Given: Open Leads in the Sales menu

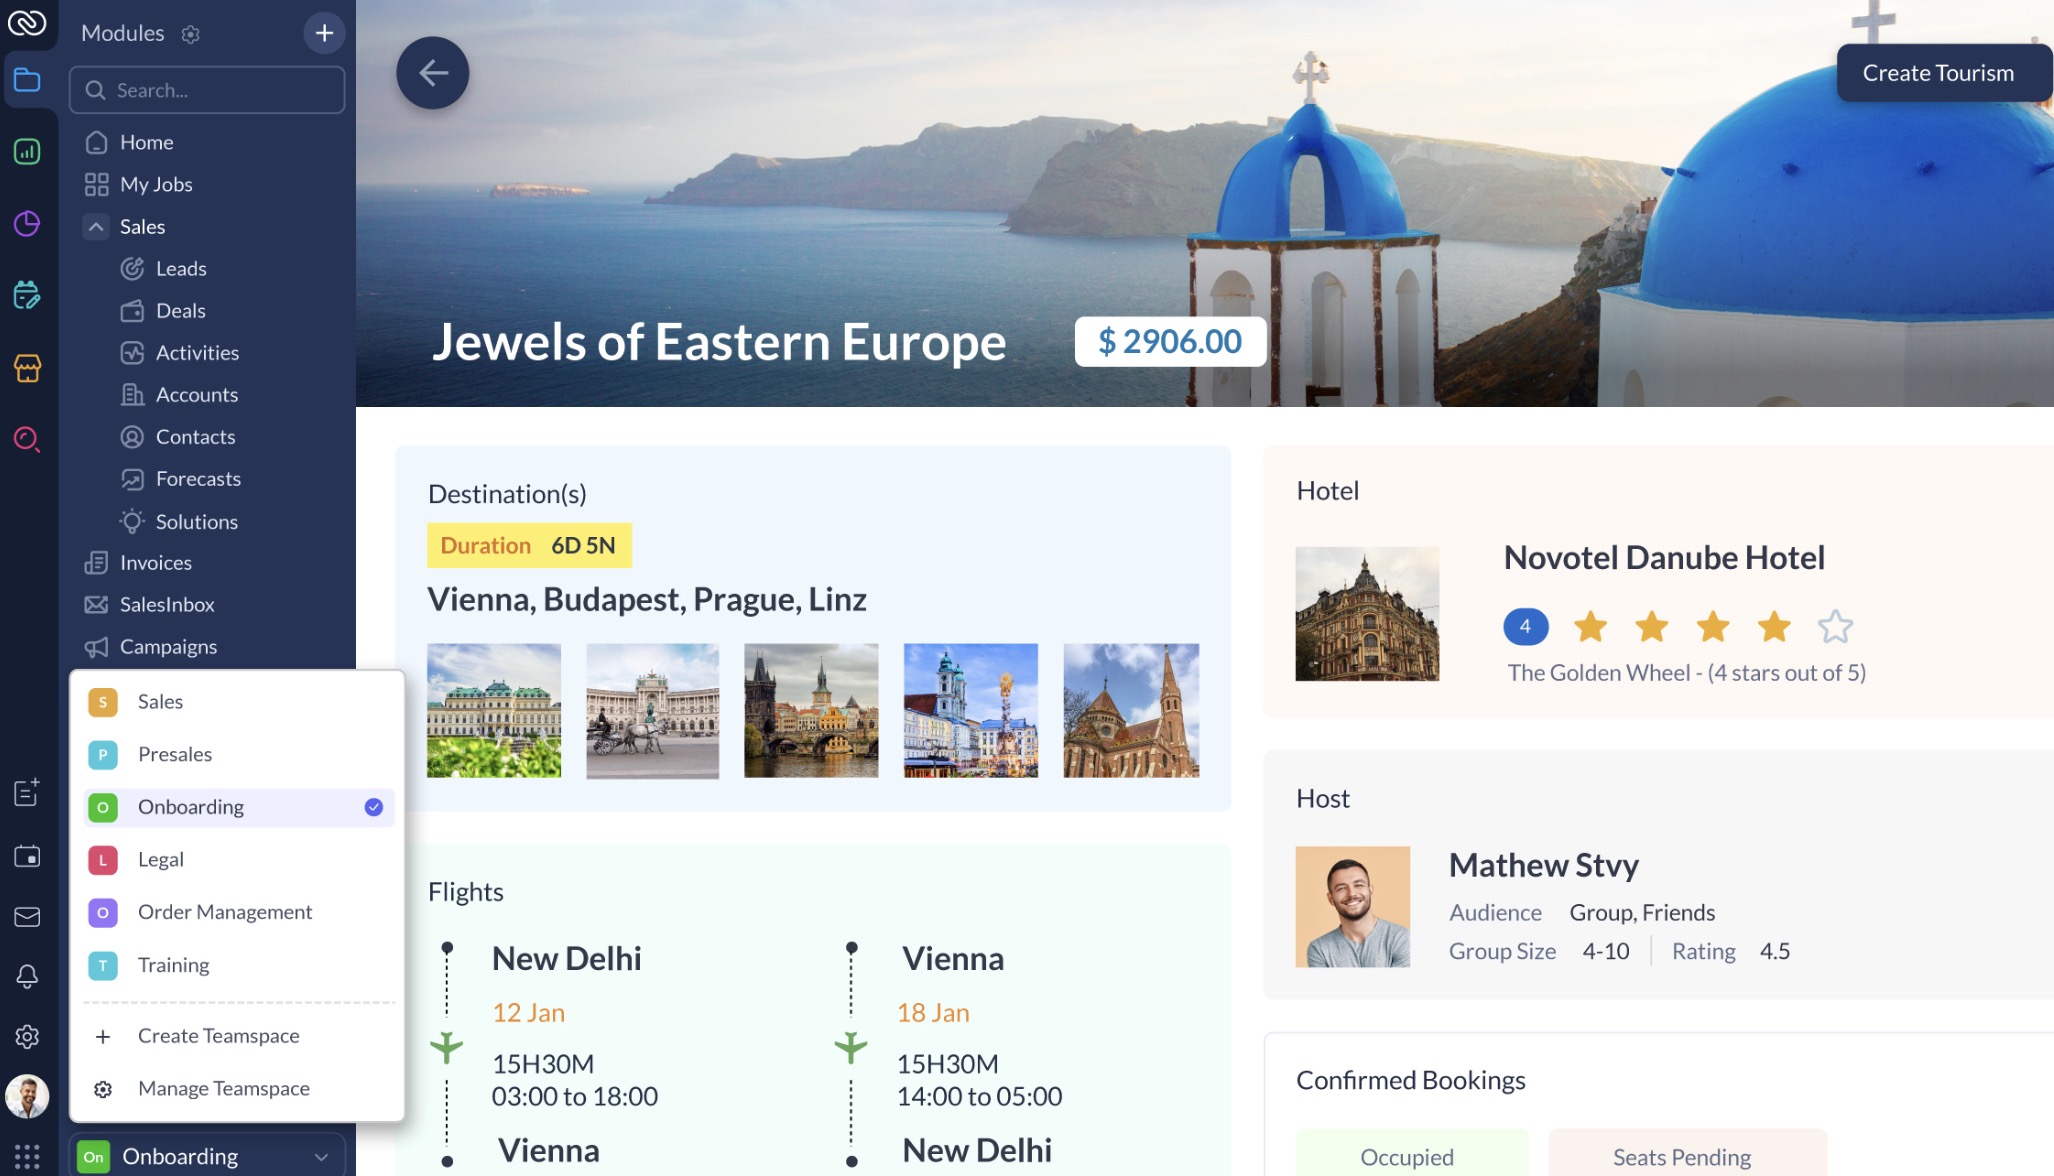Looking at the screenshot, I should click(181, 269).
